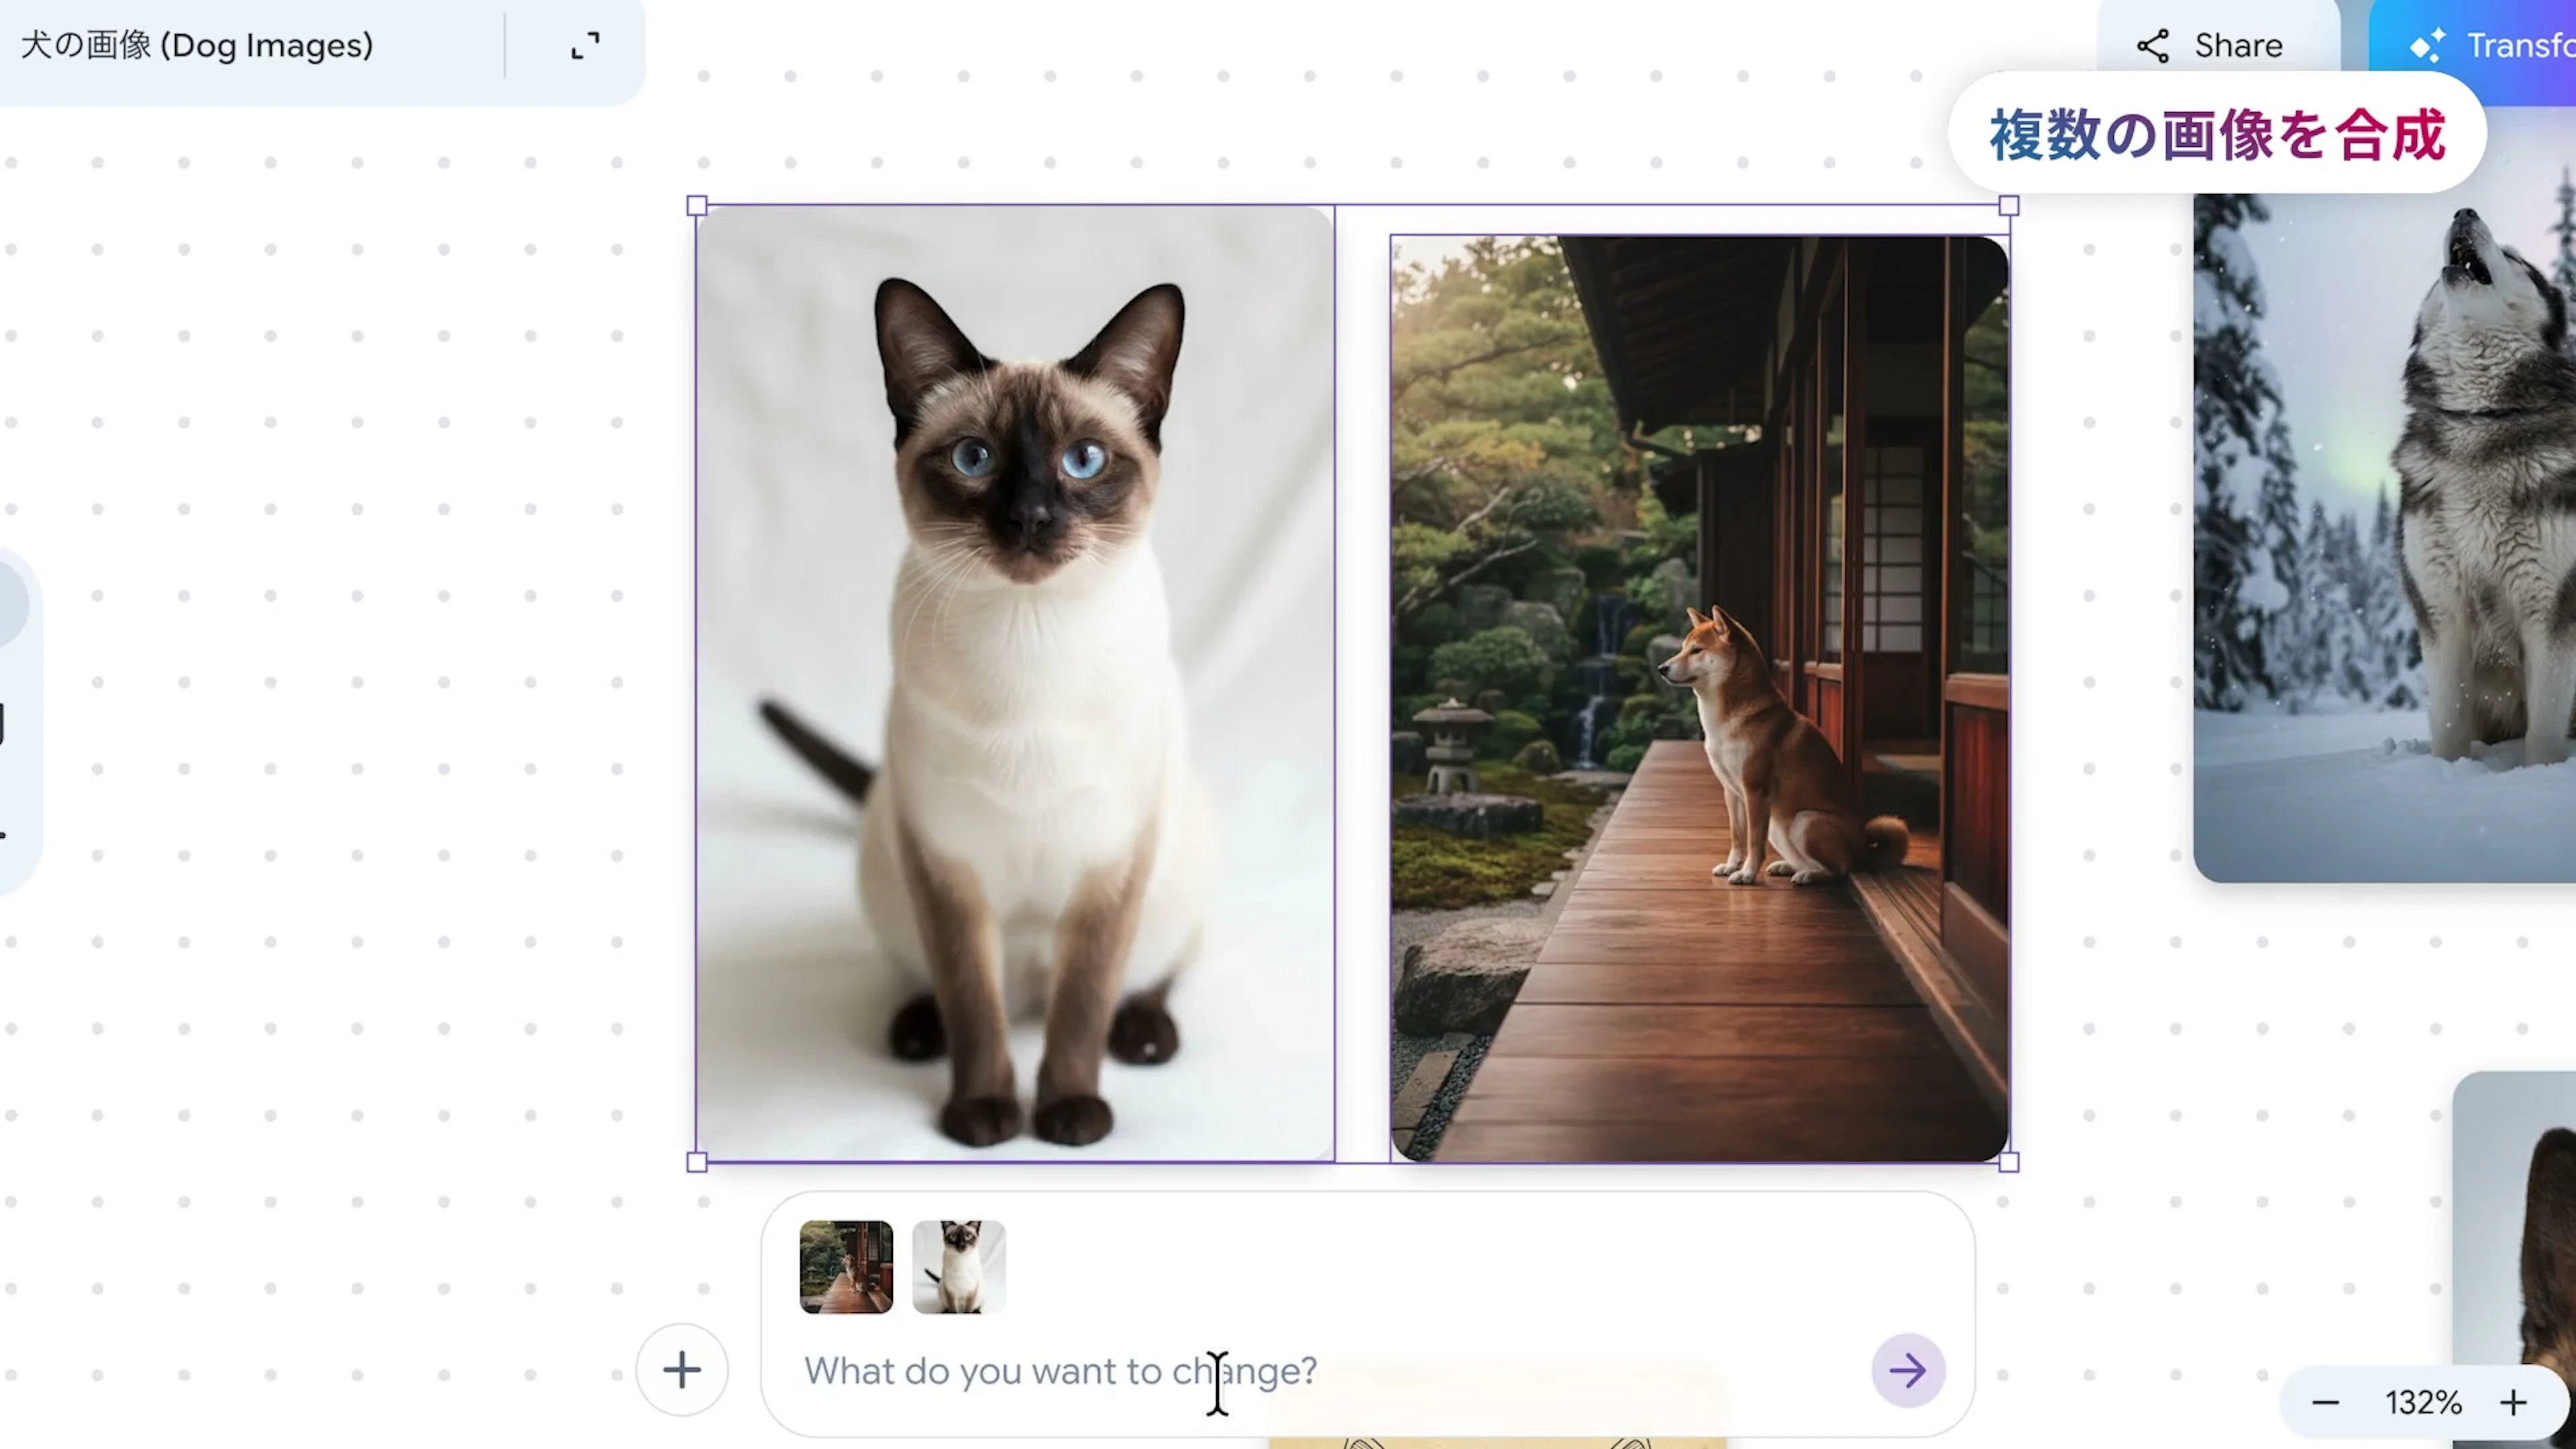Zoom out with minus button
Viewport: 2576px width, 1449px height.
pyautogui.click(x=2325, y=1403)
